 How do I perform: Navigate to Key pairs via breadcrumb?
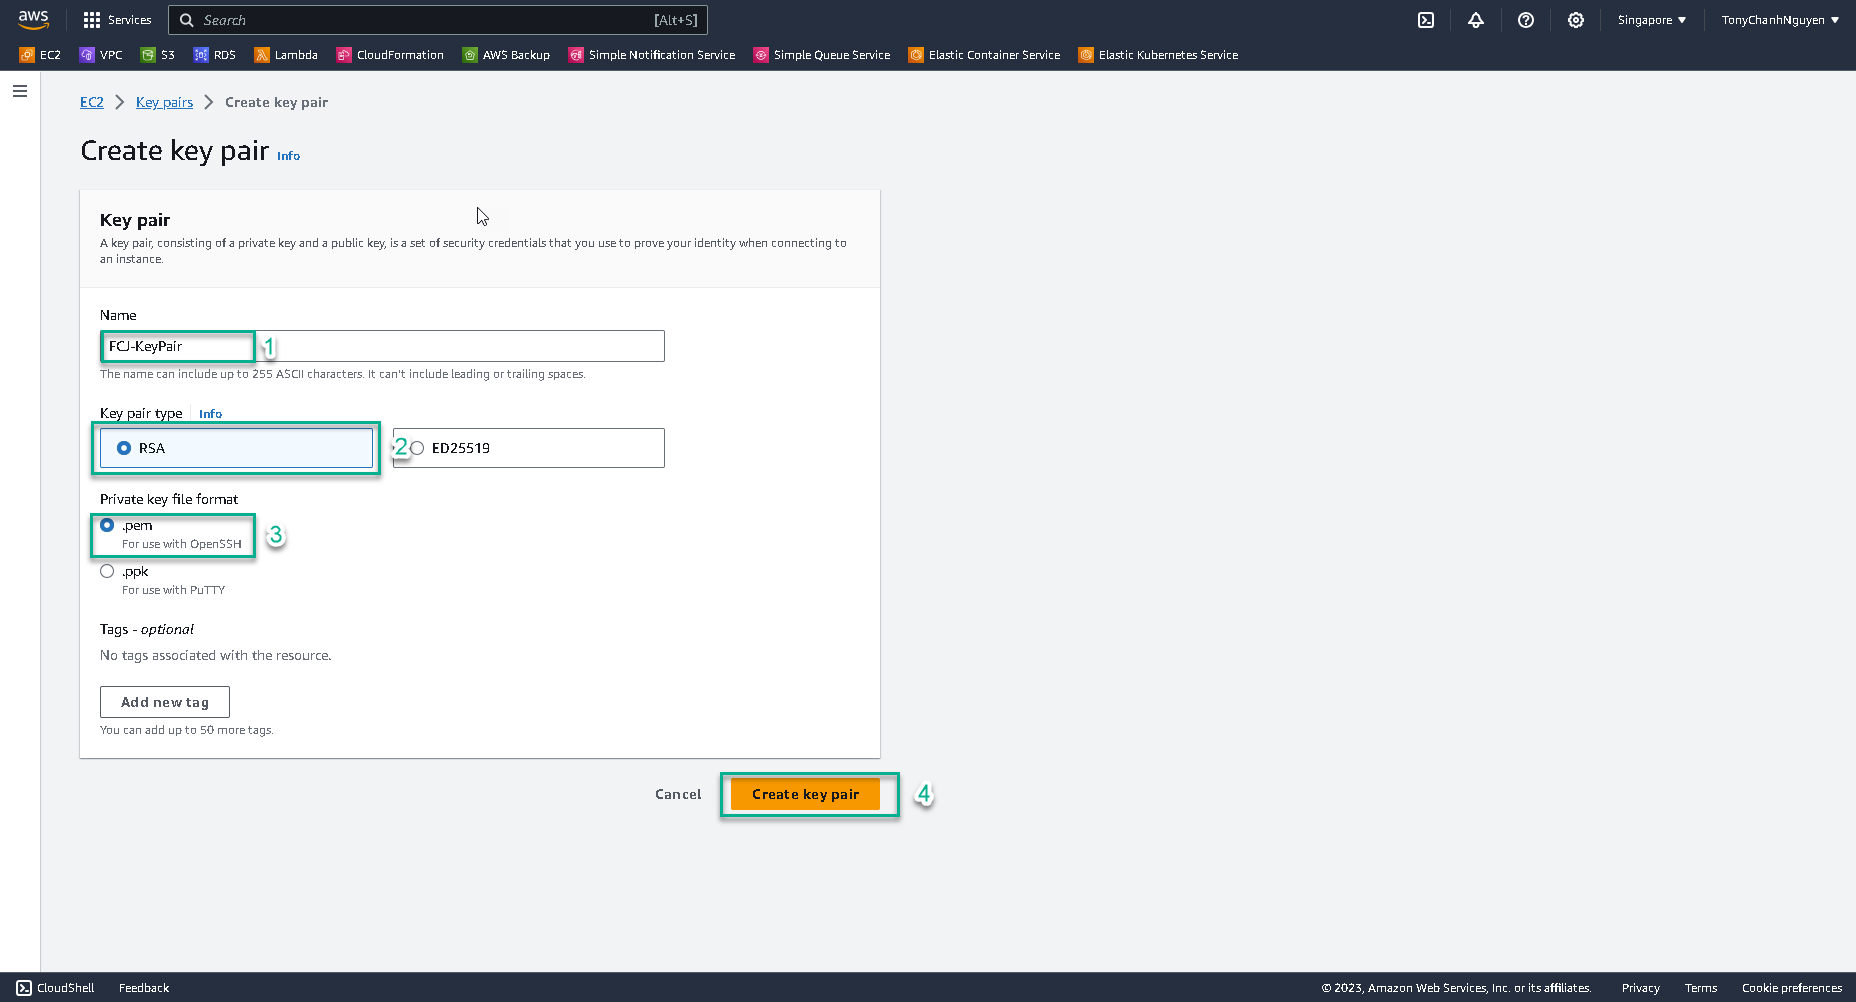(164, 102)
